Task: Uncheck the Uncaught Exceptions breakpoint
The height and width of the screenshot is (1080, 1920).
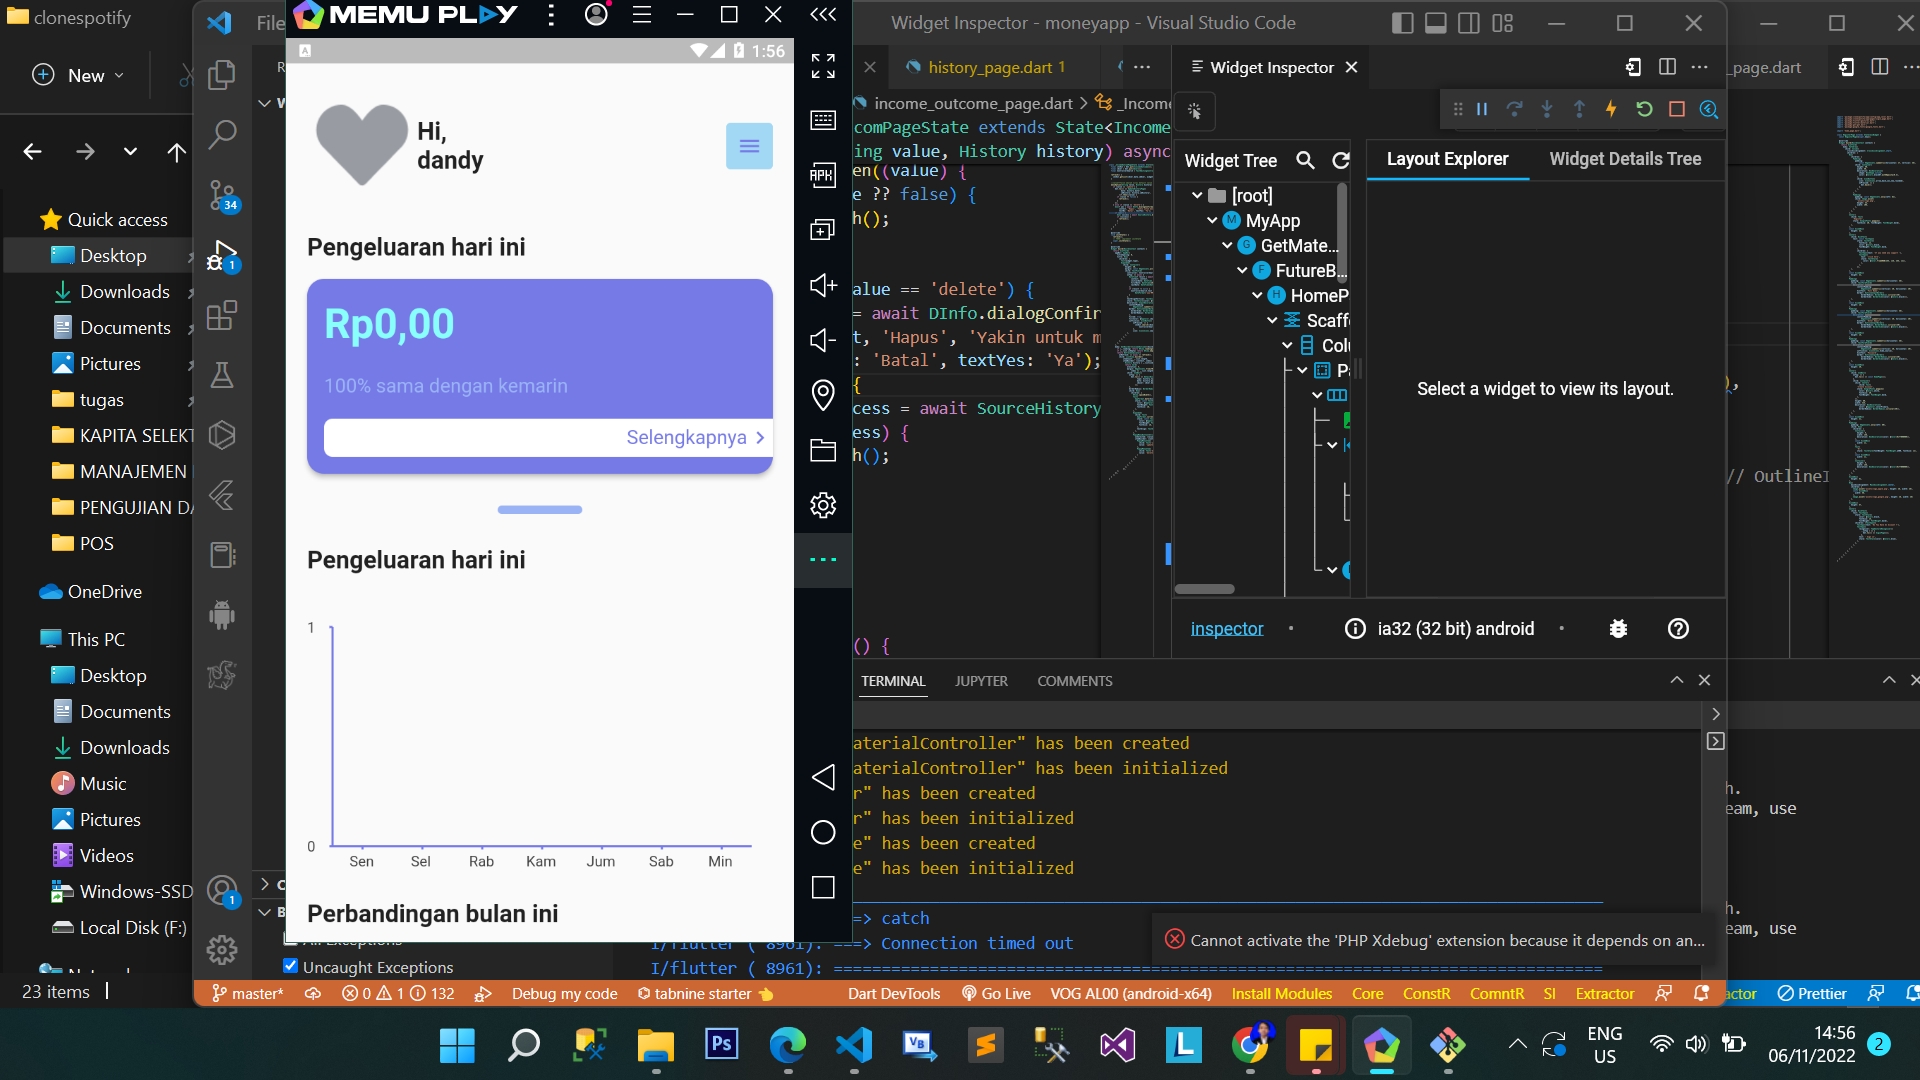Action: (x=290, y=966)
